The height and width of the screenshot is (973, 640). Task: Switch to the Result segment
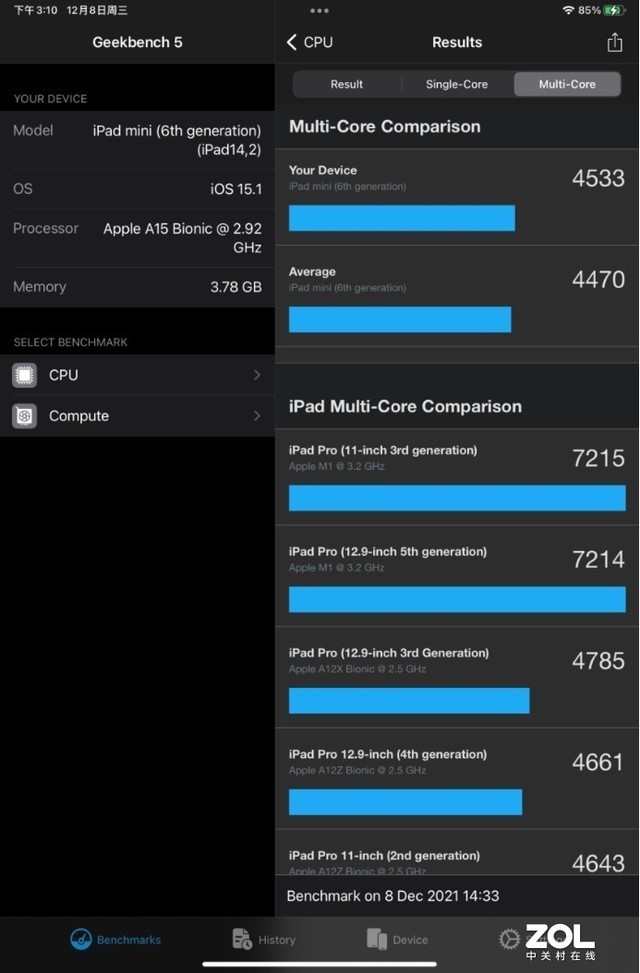[347, 84]
